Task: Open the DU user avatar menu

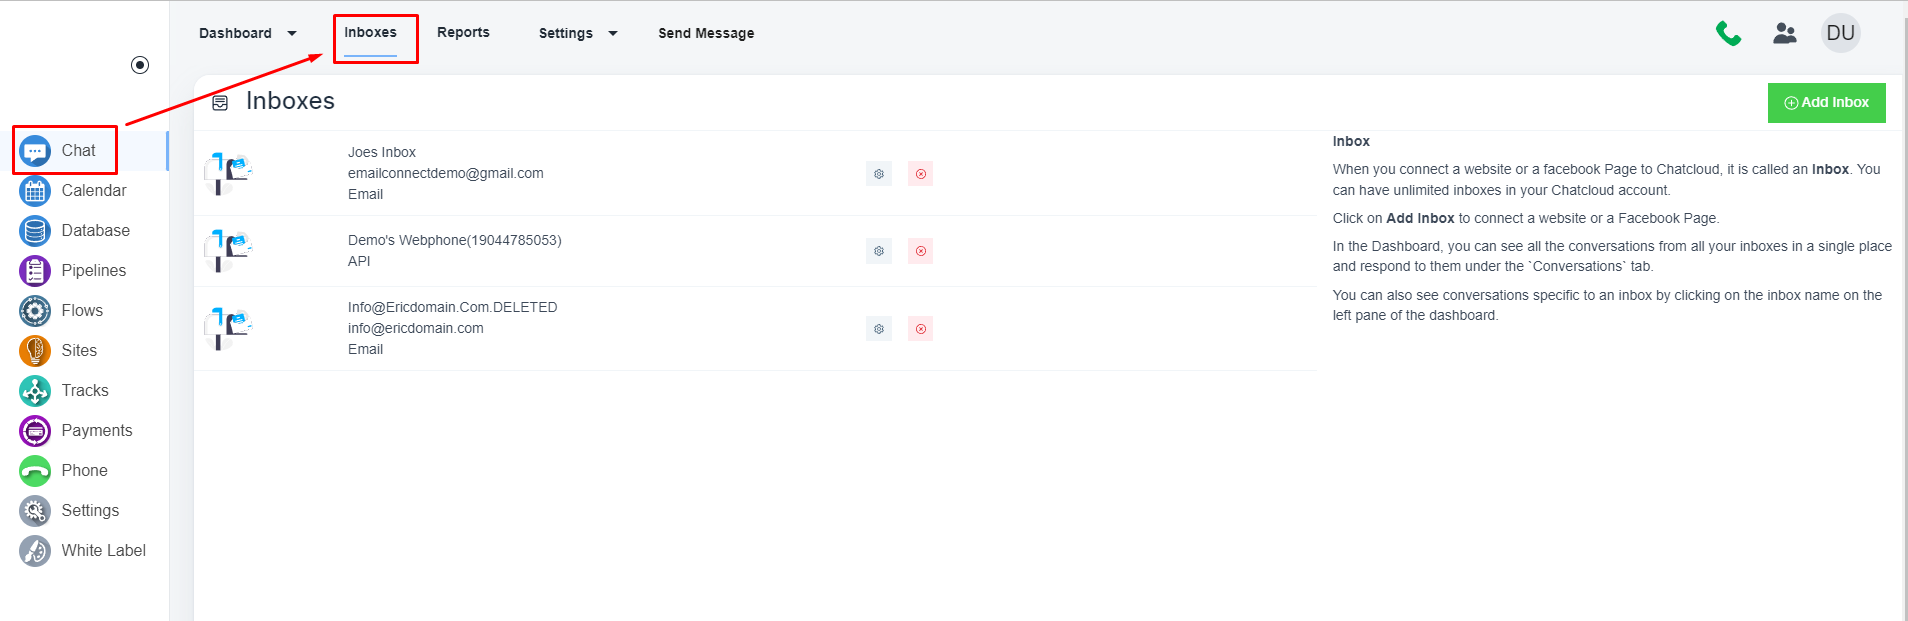Action: (1840, 33)
